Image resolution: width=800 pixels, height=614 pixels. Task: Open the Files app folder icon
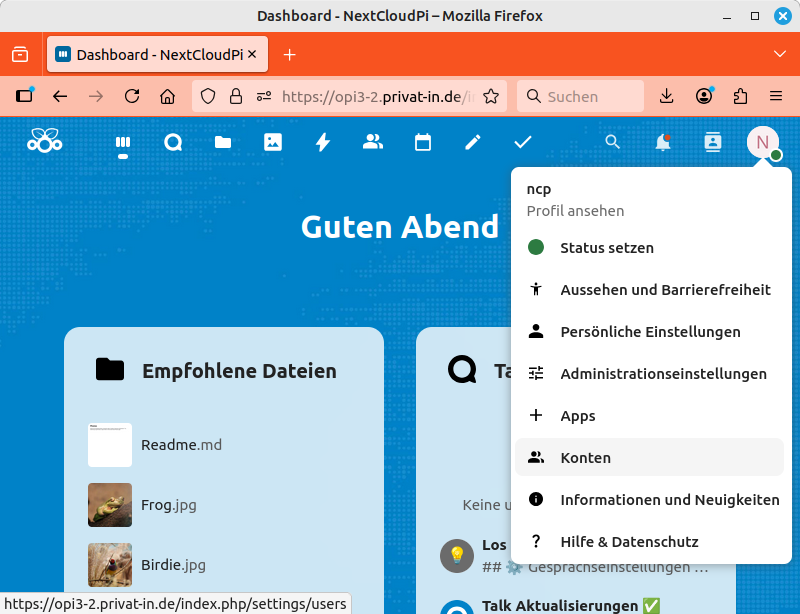pyautogui.click(x=223, y=142)
